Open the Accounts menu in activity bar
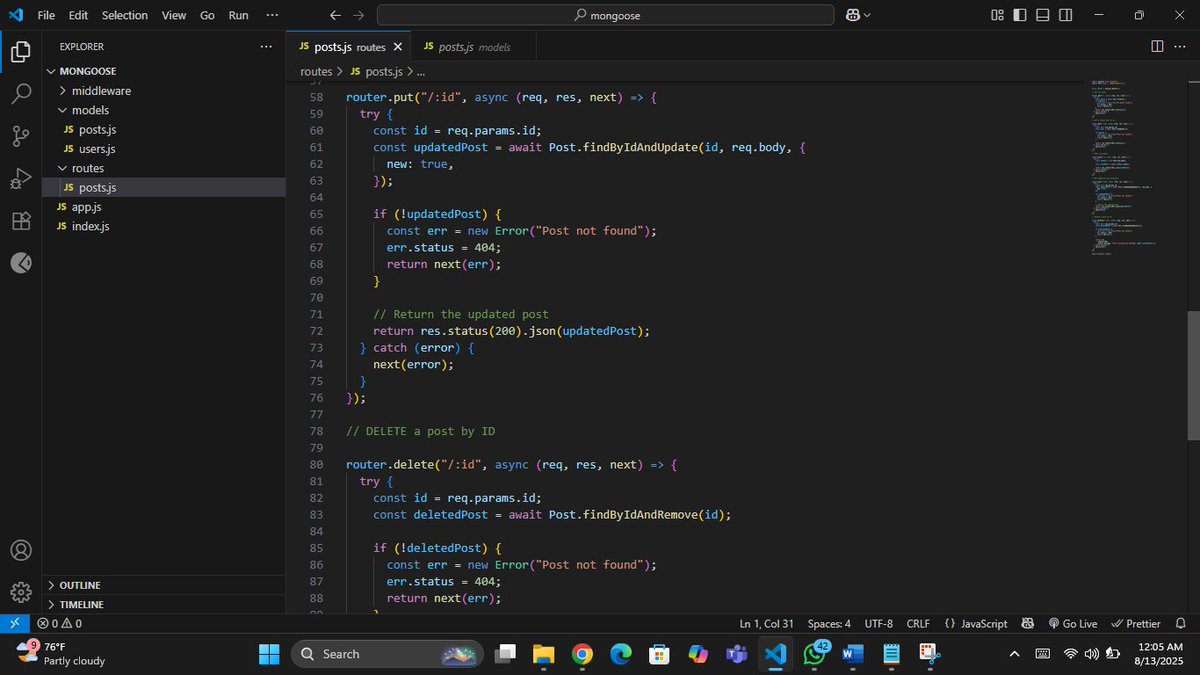Viewport: 1200px width, 675px height. pyautogui.click(x=21, y=550)
